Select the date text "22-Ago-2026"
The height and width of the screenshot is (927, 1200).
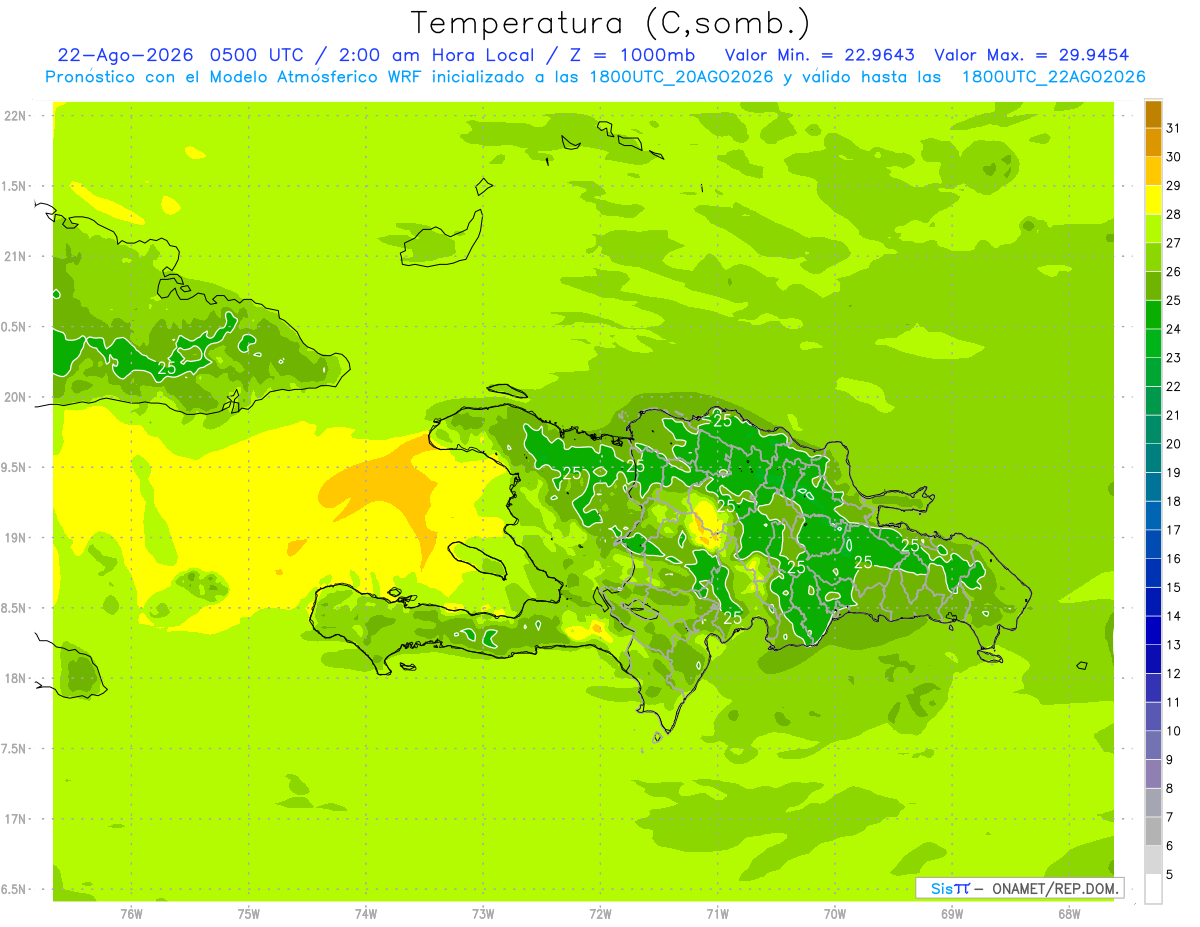click(125, 55)
